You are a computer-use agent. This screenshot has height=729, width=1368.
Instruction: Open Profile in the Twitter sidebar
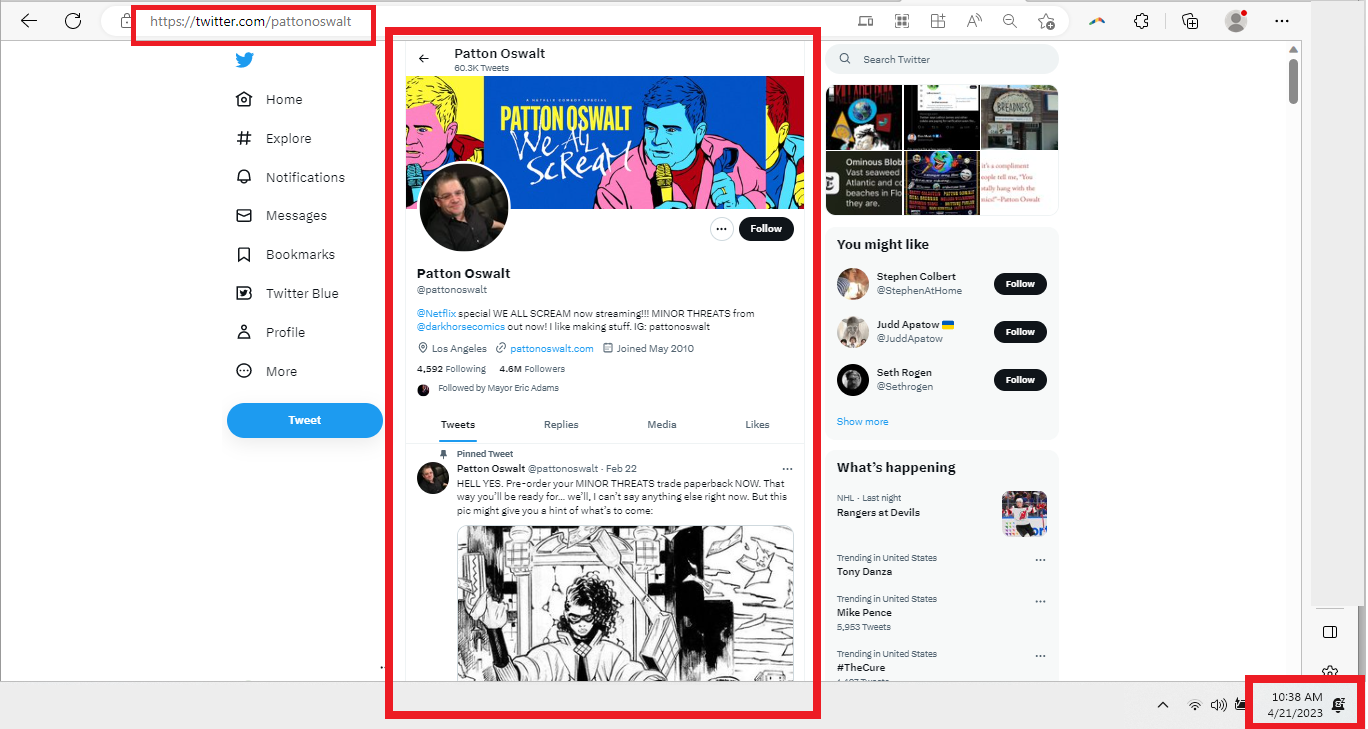pyautogui.click(x=285, y=332)
